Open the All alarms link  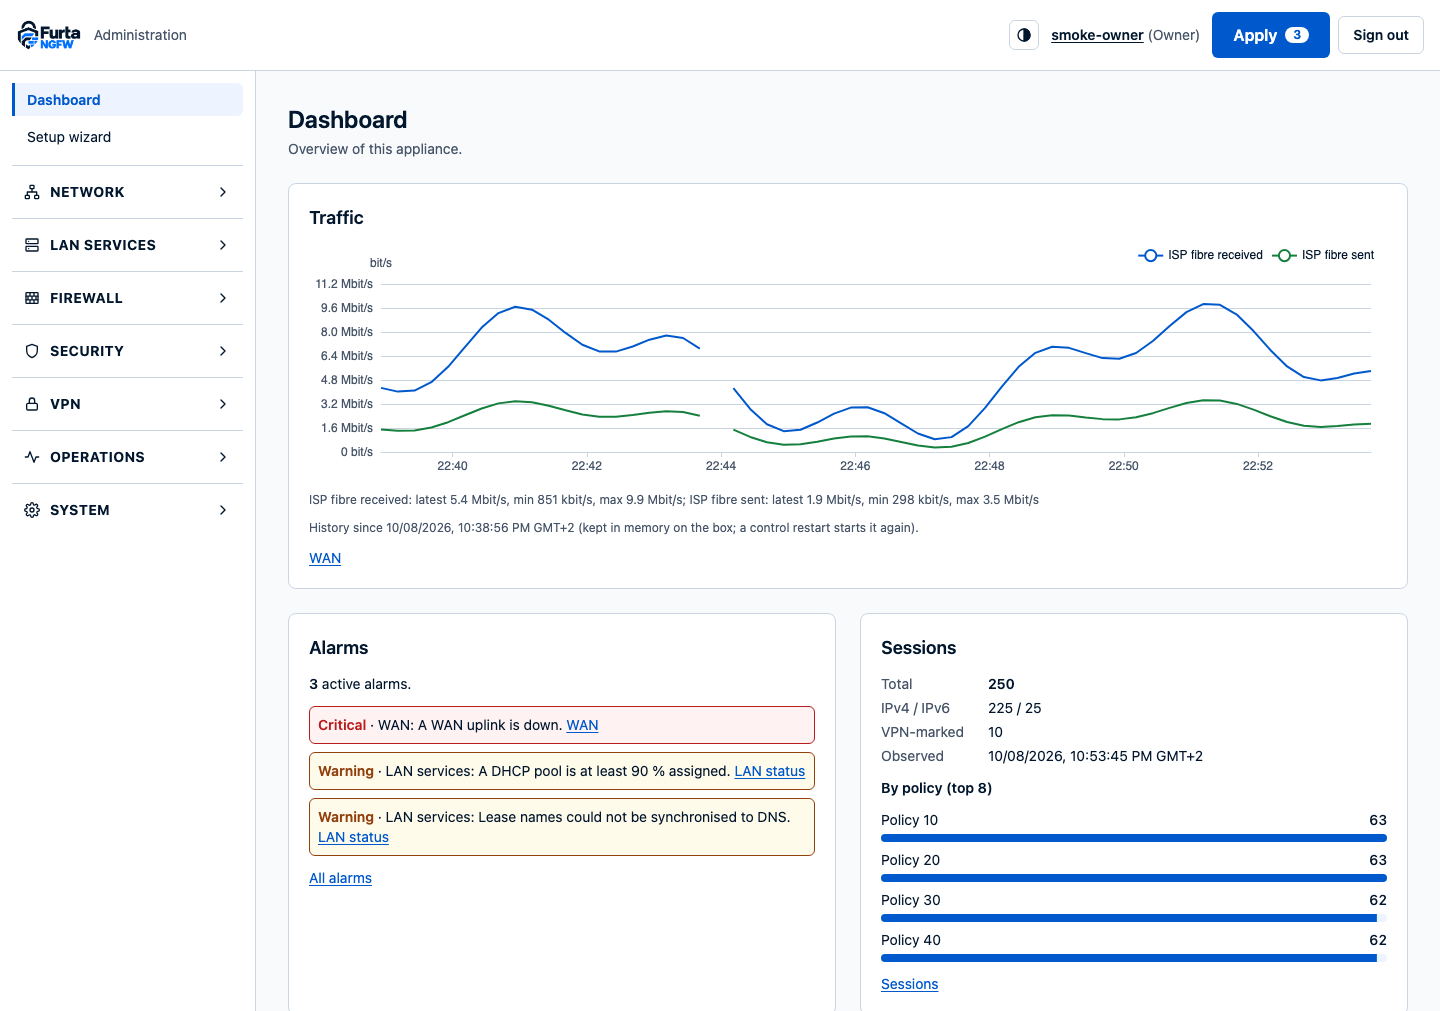pyautogui.click(x=340, y=878)
